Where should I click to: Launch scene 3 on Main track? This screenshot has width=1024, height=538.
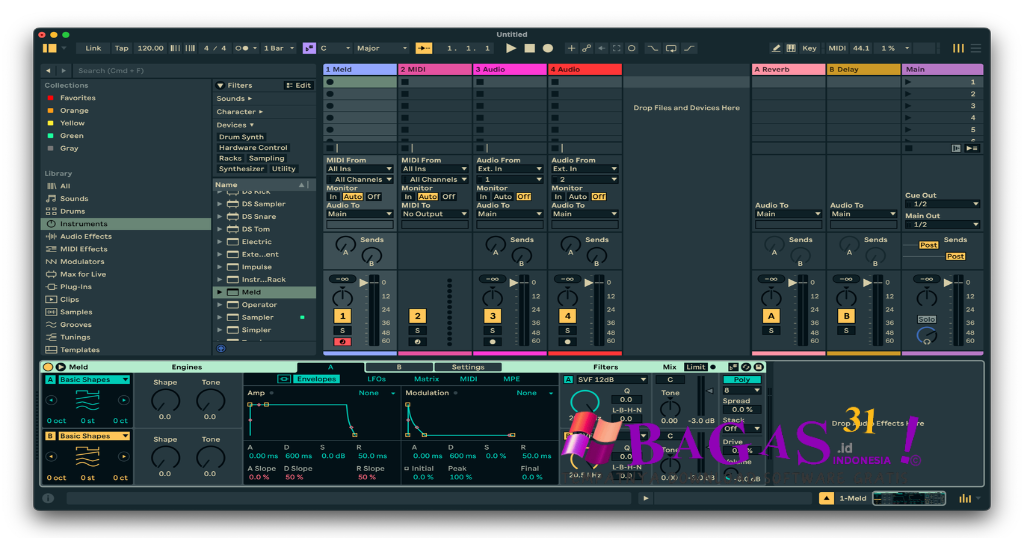tap(908, 106)
